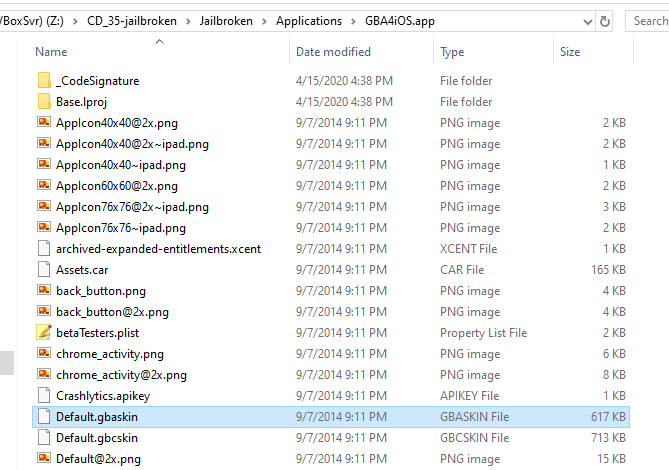Refresh the GBA4iOS.app folder view

tap(605, 21)
